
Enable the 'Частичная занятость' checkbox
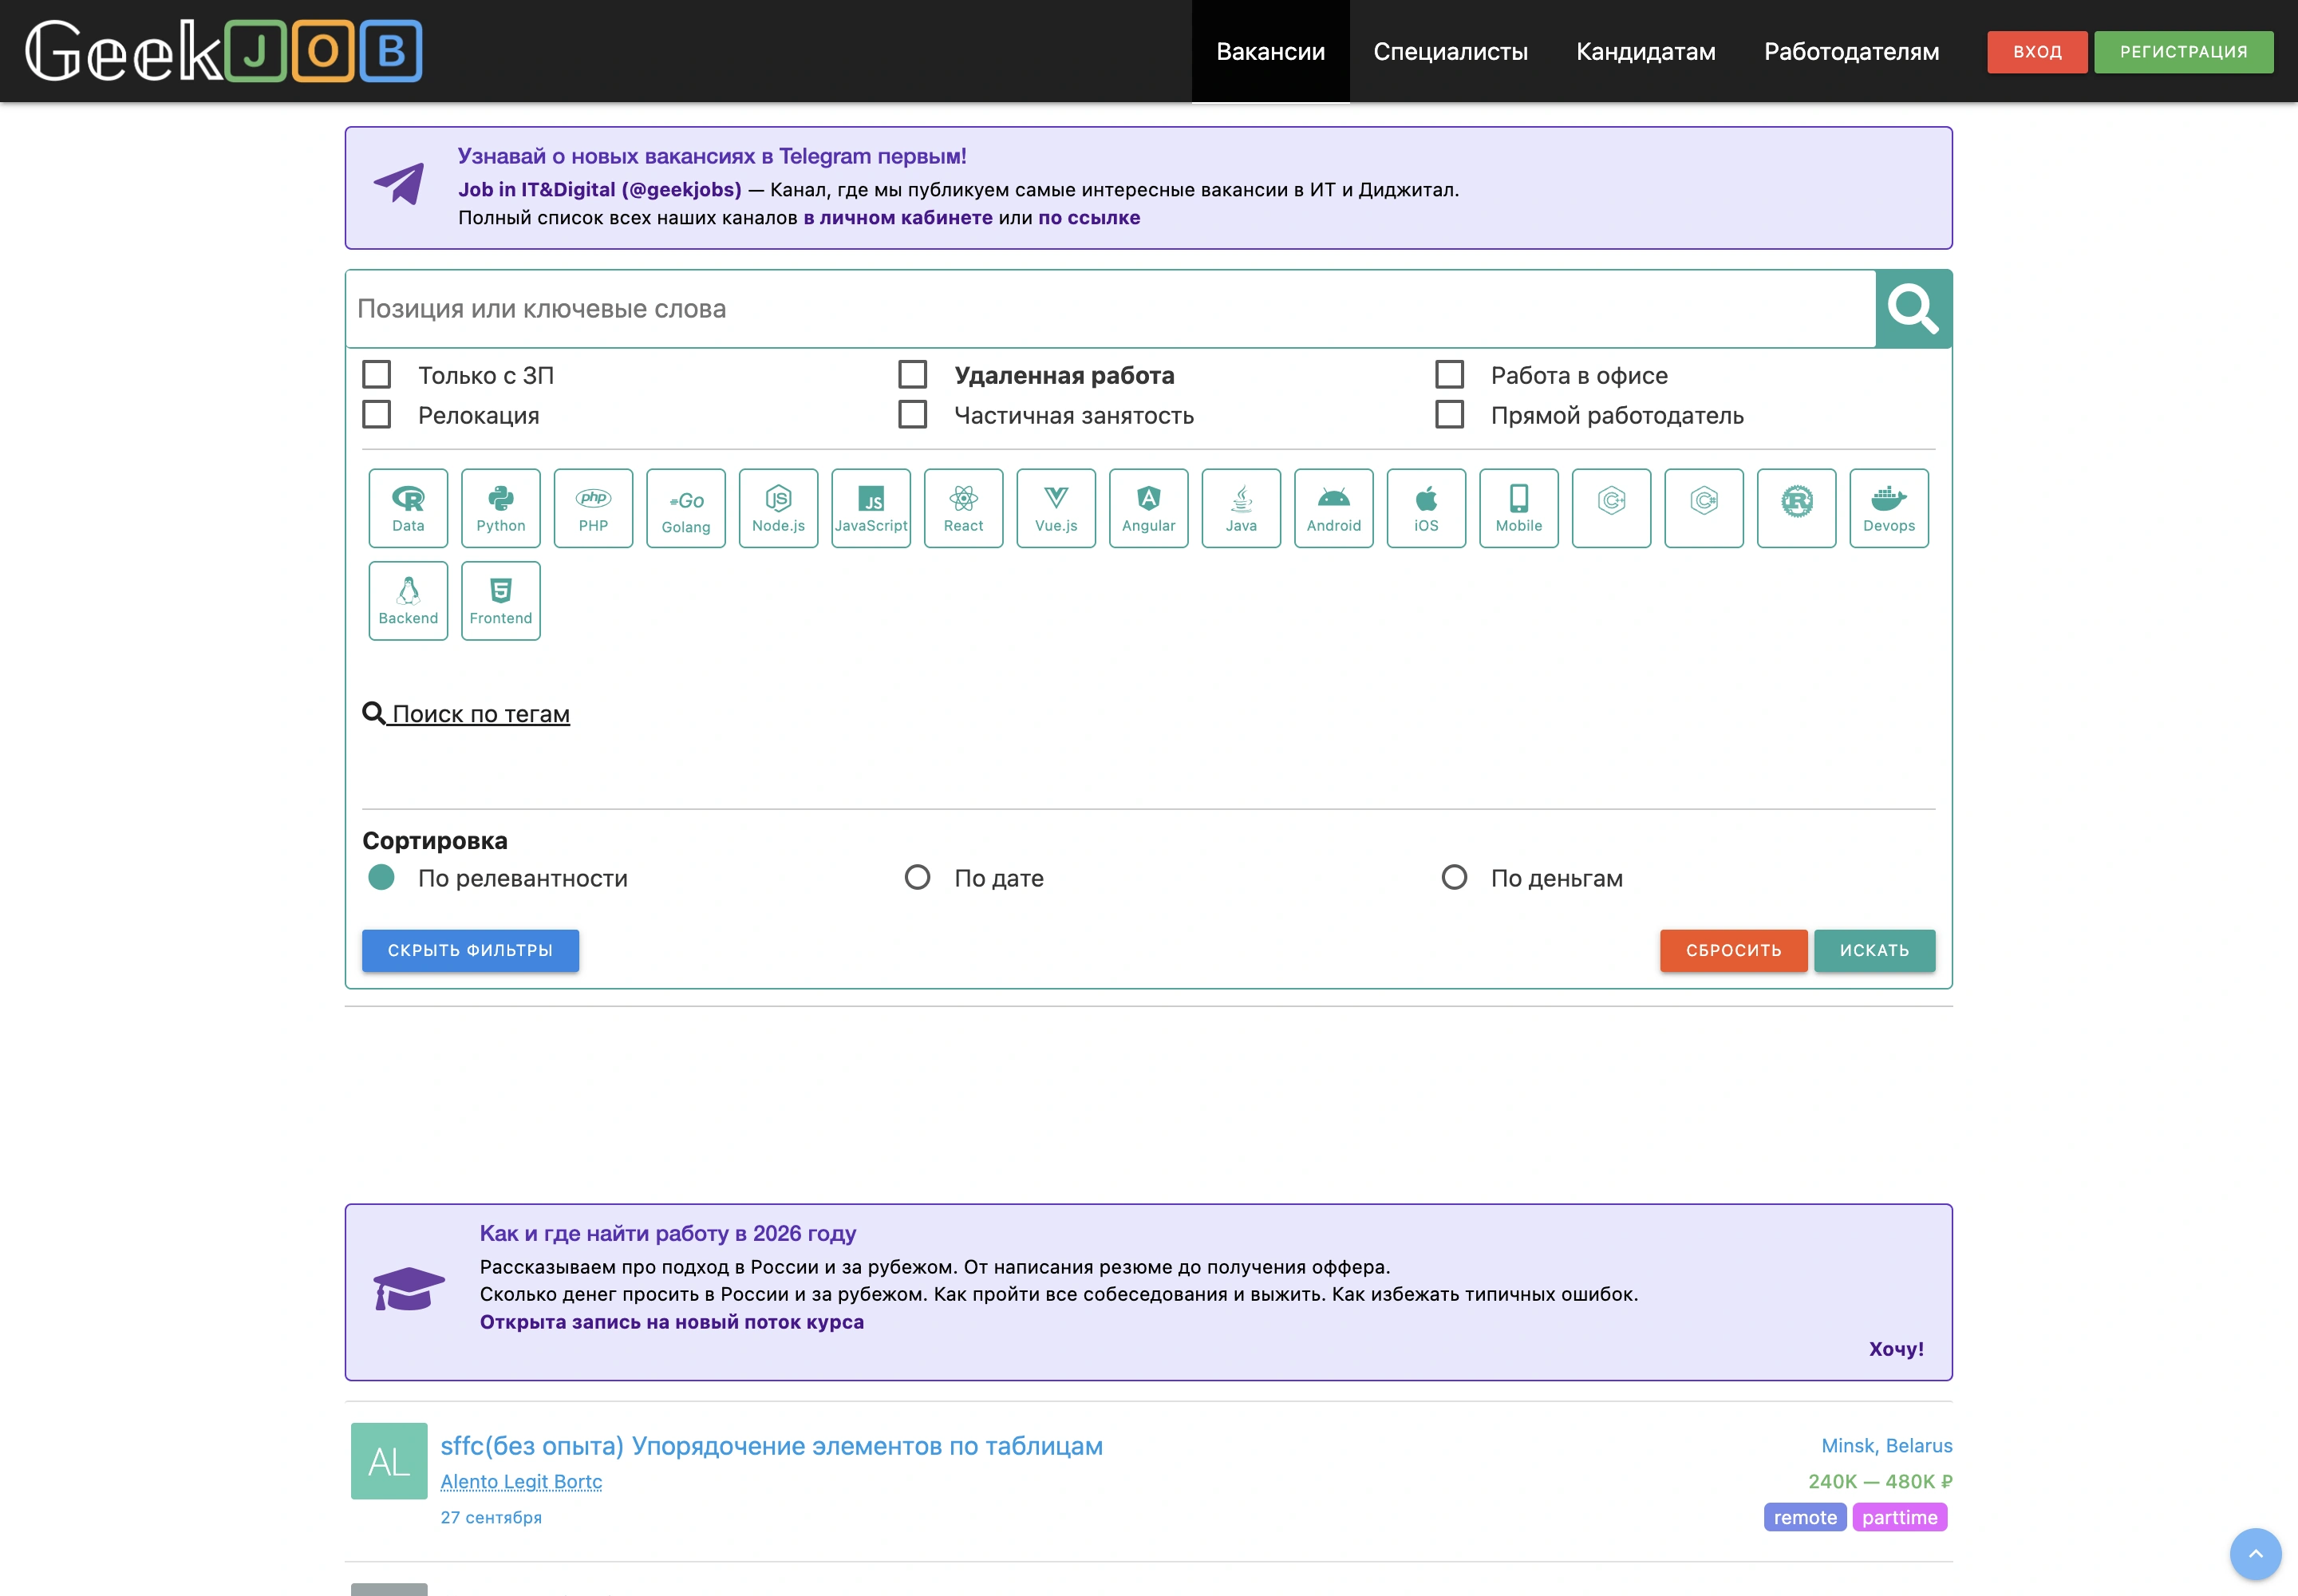tap(912, 414)
